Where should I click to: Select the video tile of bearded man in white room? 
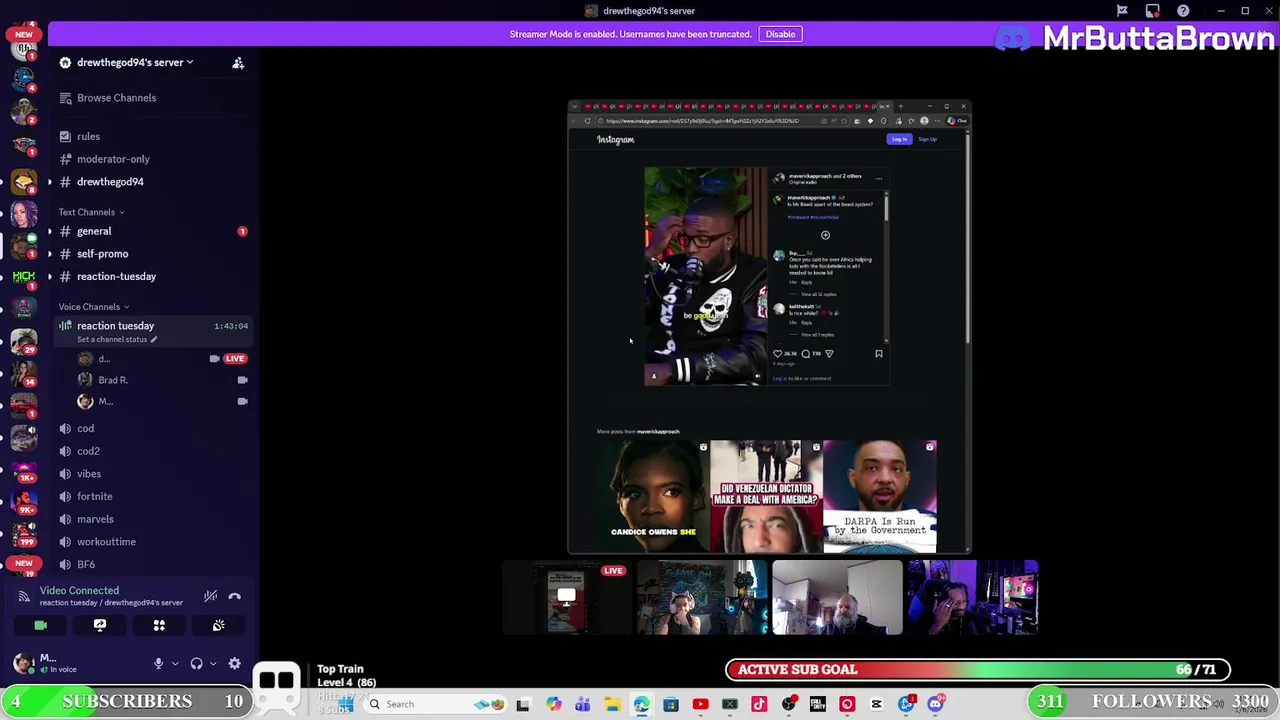coord(837,598)
